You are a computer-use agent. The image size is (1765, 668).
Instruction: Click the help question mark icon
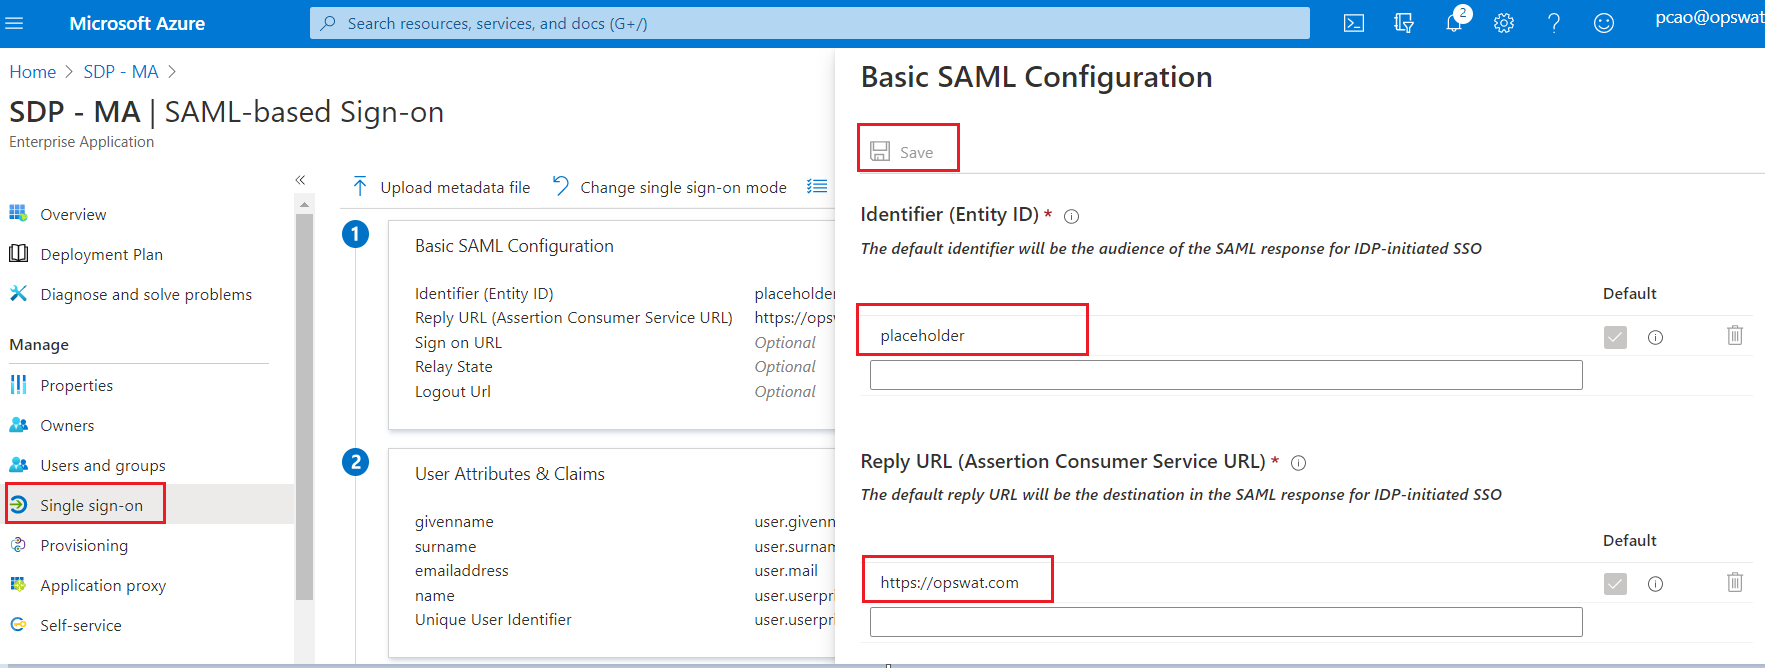(1554, 23)
